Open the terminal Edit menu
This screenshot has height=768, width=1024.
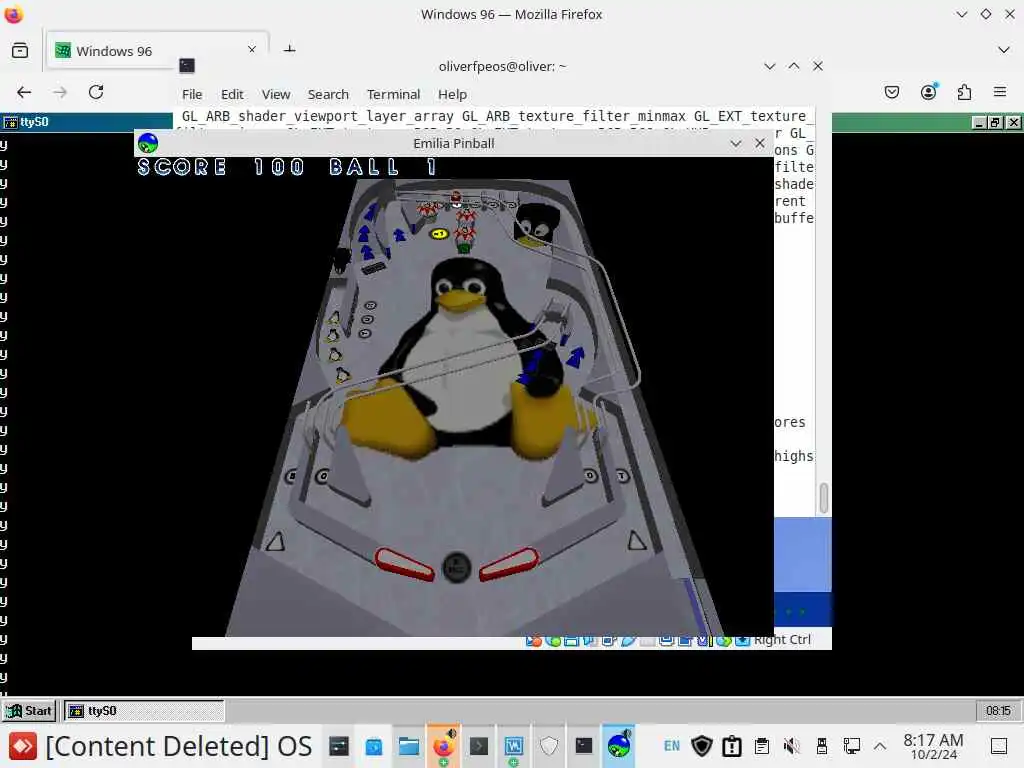(x=232, y=95)
